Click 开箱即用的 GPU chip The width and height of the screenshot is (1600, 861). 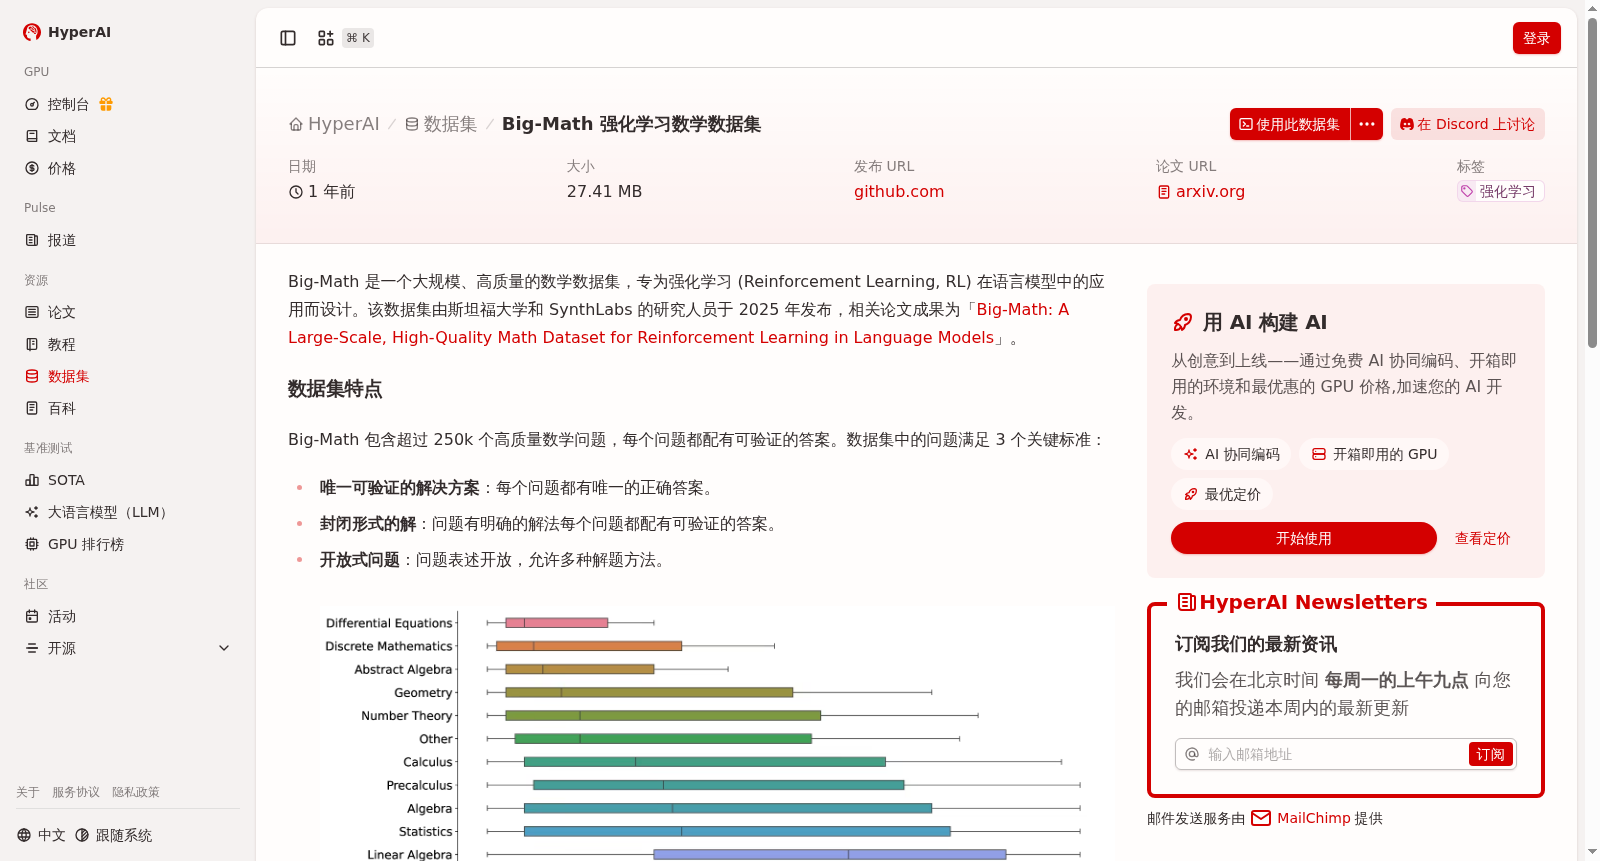(x=1374, y=454)
